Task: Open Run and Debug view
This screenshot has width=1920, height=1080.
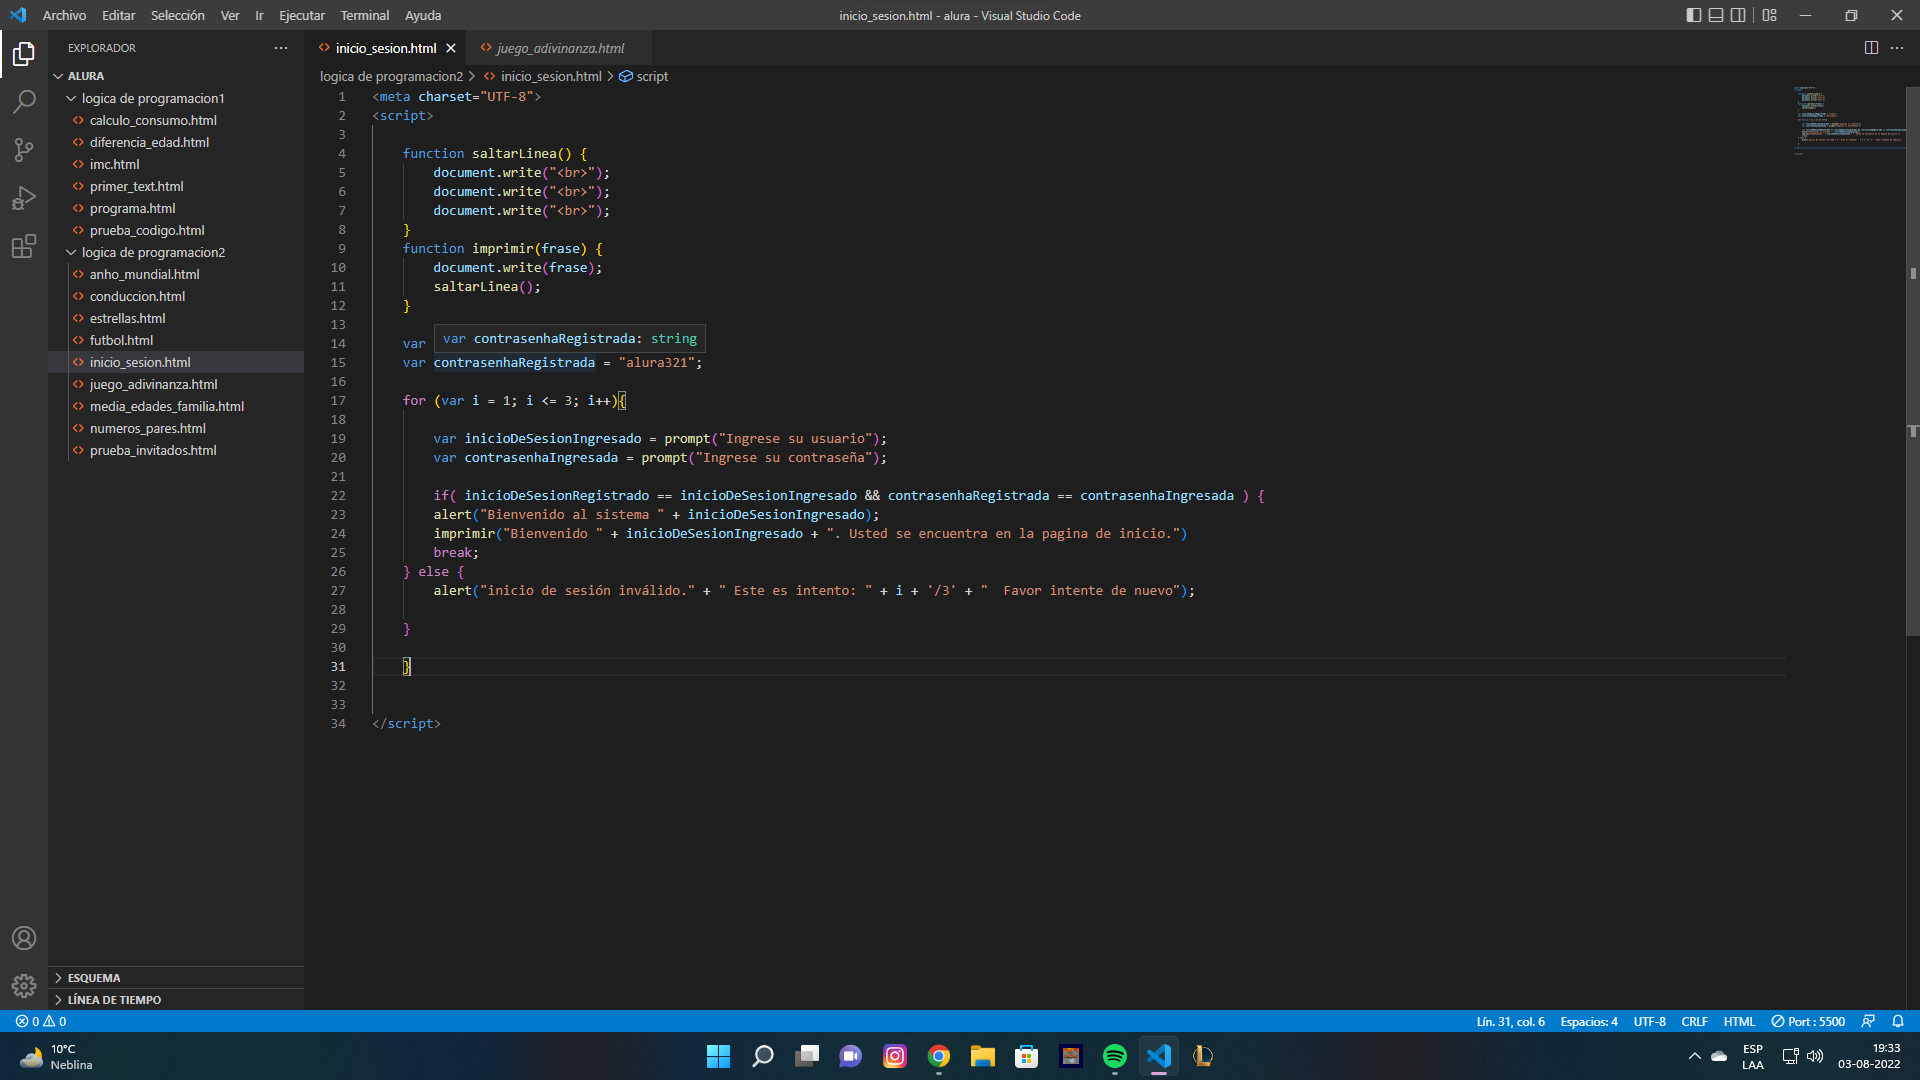Action: 24,198
